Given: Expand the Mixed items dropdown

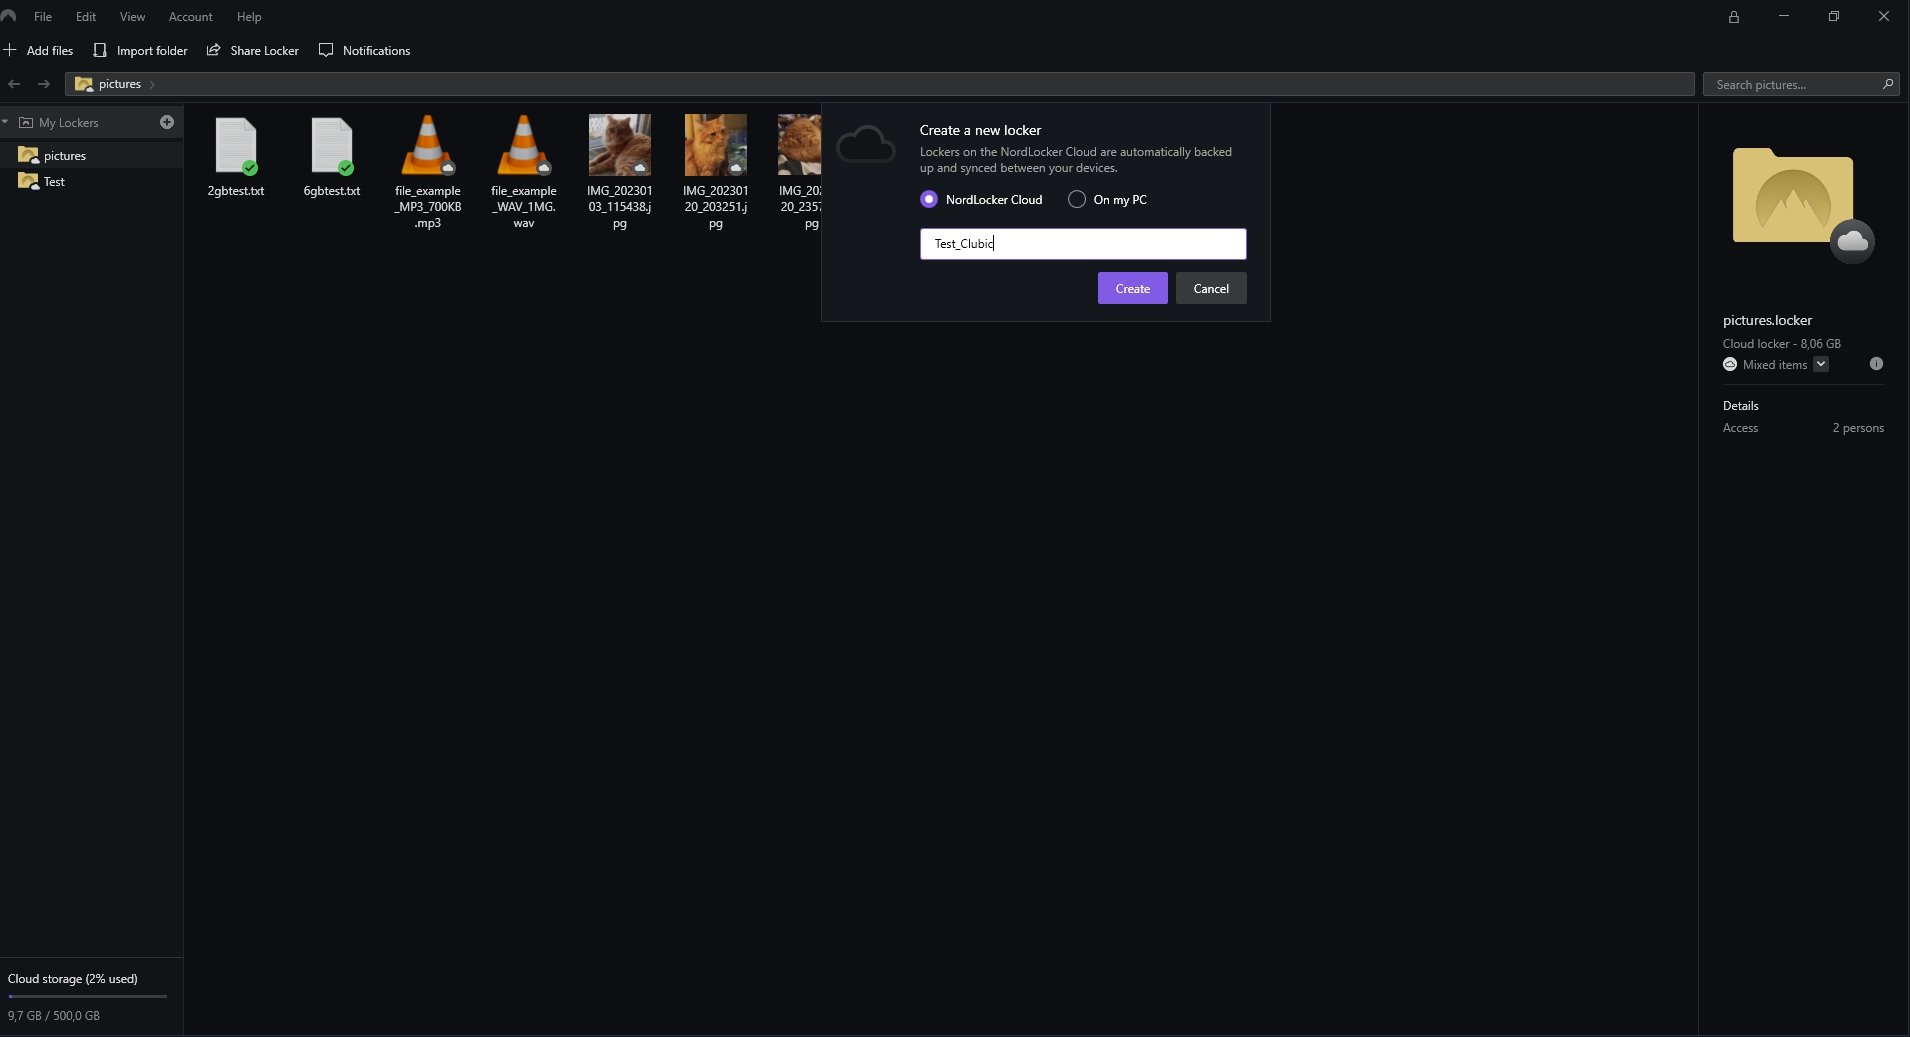Looking at the screenshot, I should [1821, 364].
